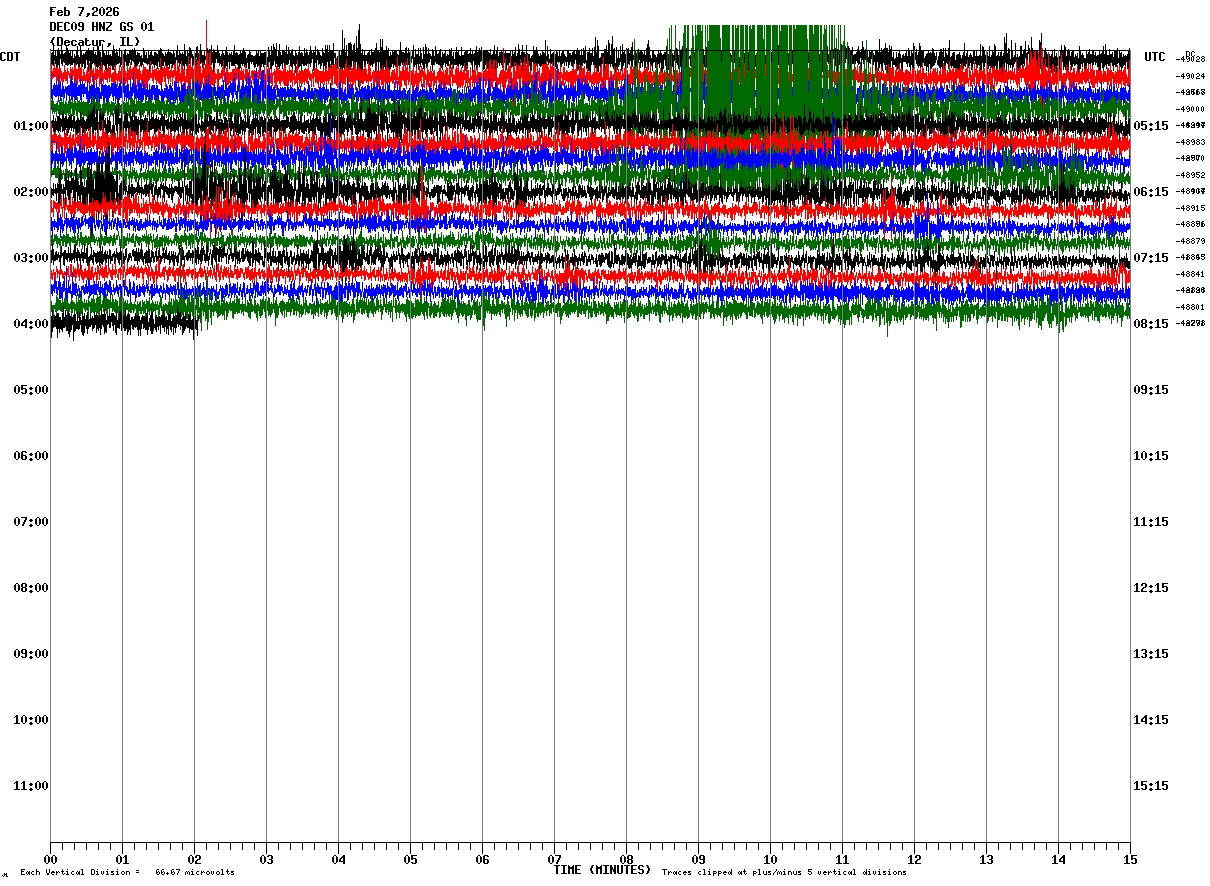Select the UTC timezone label
The width and height of the screenshot is (1210, 886).
[x=1155, y=57]
